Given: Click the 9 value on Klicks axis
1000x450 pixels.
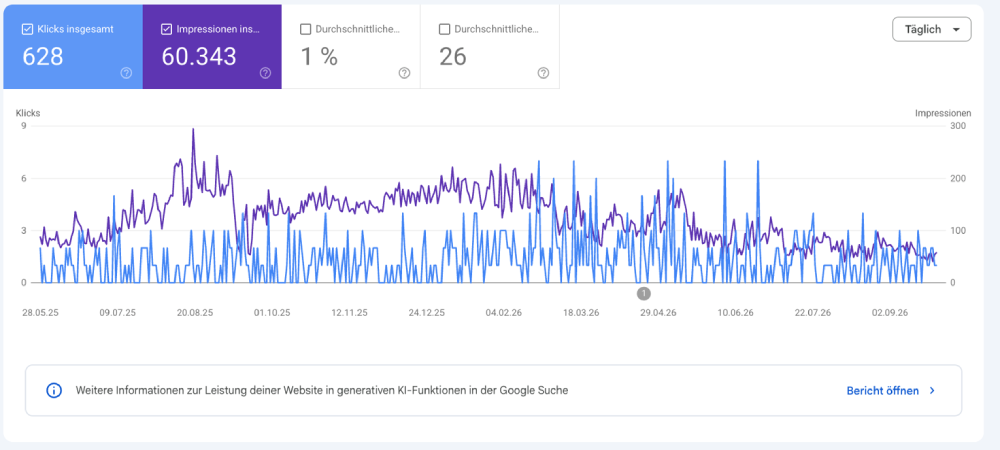Looking at the screenshot, I should coord(24,126).
